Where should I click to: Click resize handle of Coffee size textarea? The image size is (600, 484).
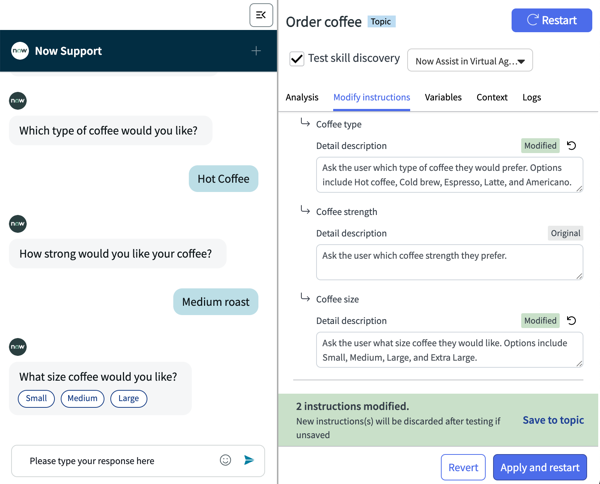[x=579, y=363]
